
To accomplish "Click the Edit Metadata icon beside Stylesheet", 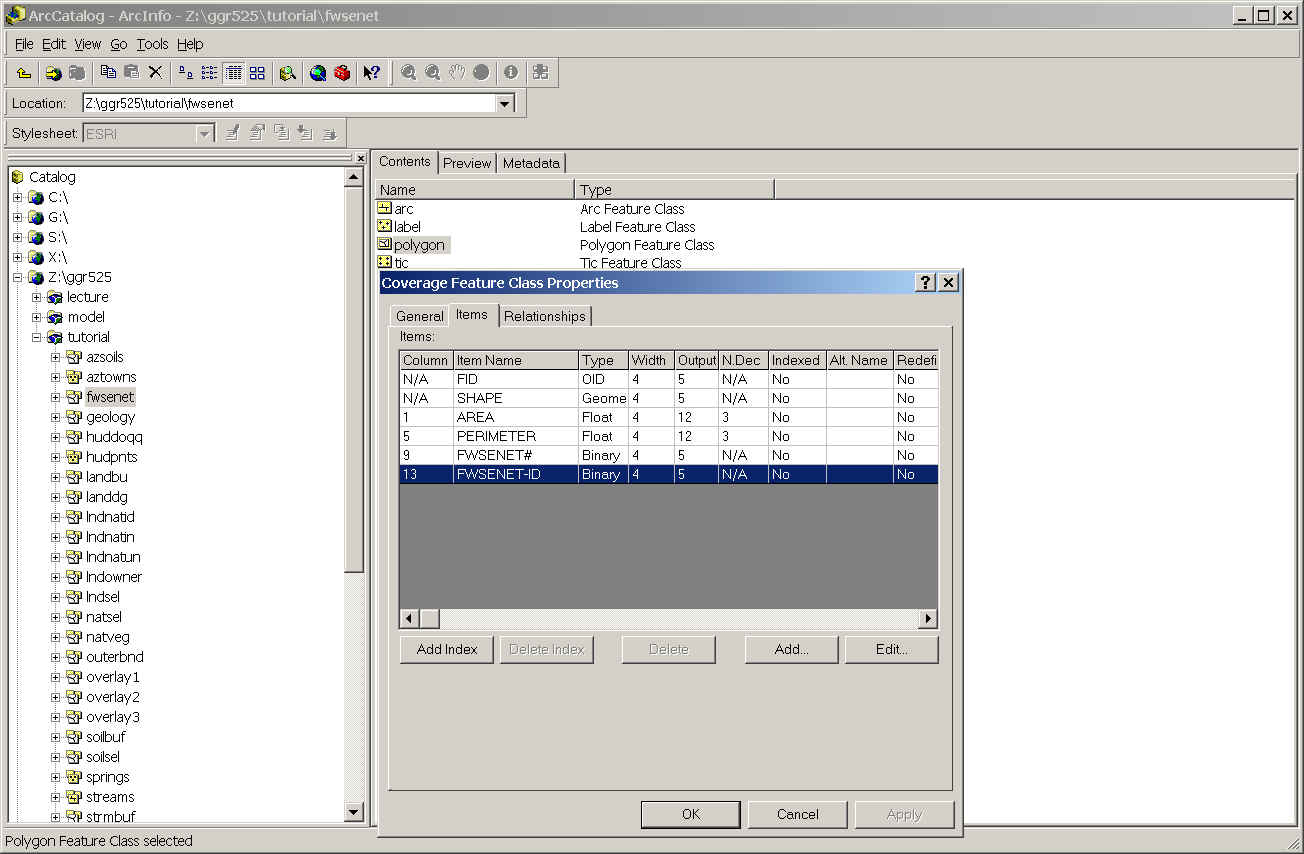I will [x=232, y=133].
